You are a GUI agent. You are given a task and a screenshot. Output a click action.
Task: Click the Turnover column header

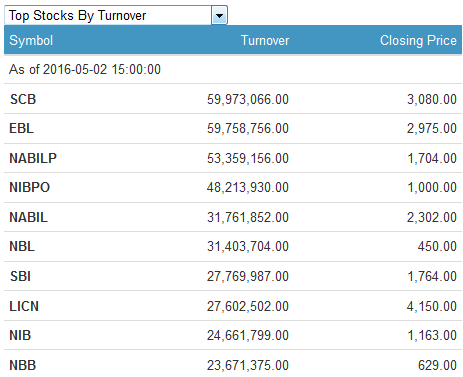[265, 41]
